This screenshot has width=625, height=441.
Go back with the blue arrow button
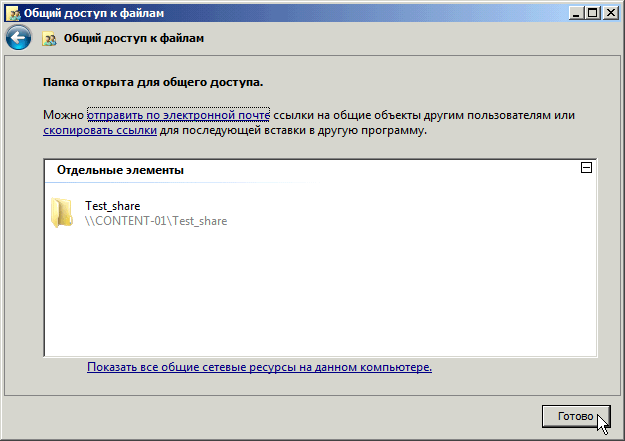point(18,38)
